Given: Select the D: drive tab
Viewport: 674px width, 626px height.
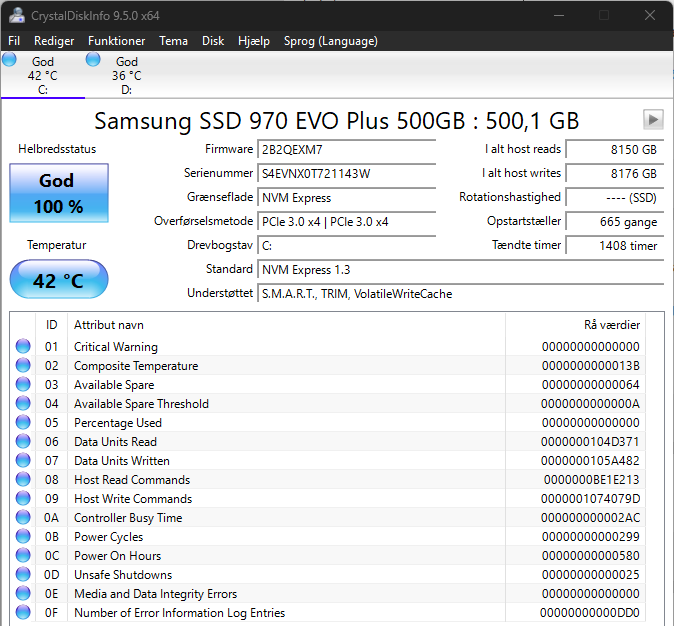Looking at the screenshot, I should tap(126, 75).
